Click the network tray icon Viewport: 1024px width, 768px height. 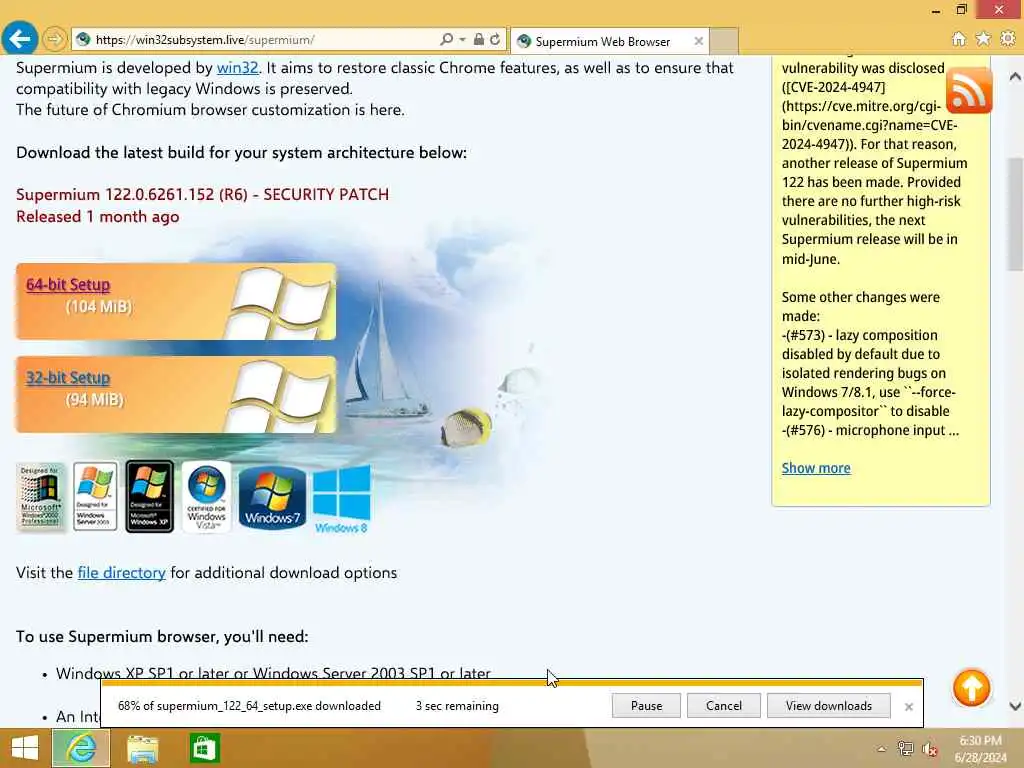click(x=905, y=749)
